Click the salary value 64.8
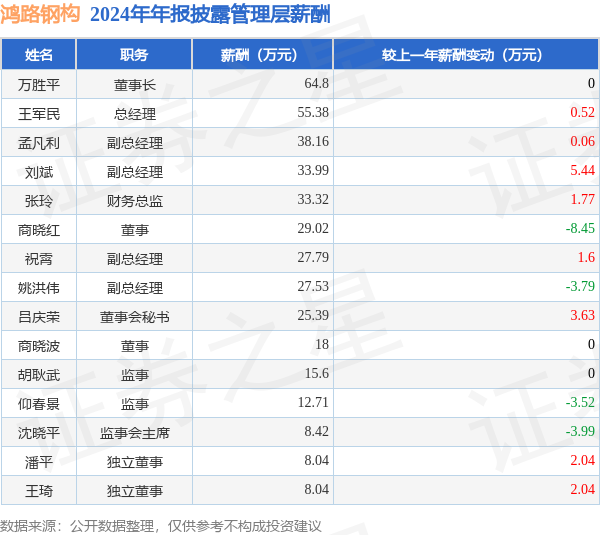The height and width of the screenshot is (535, 600). tap(316, 83)
